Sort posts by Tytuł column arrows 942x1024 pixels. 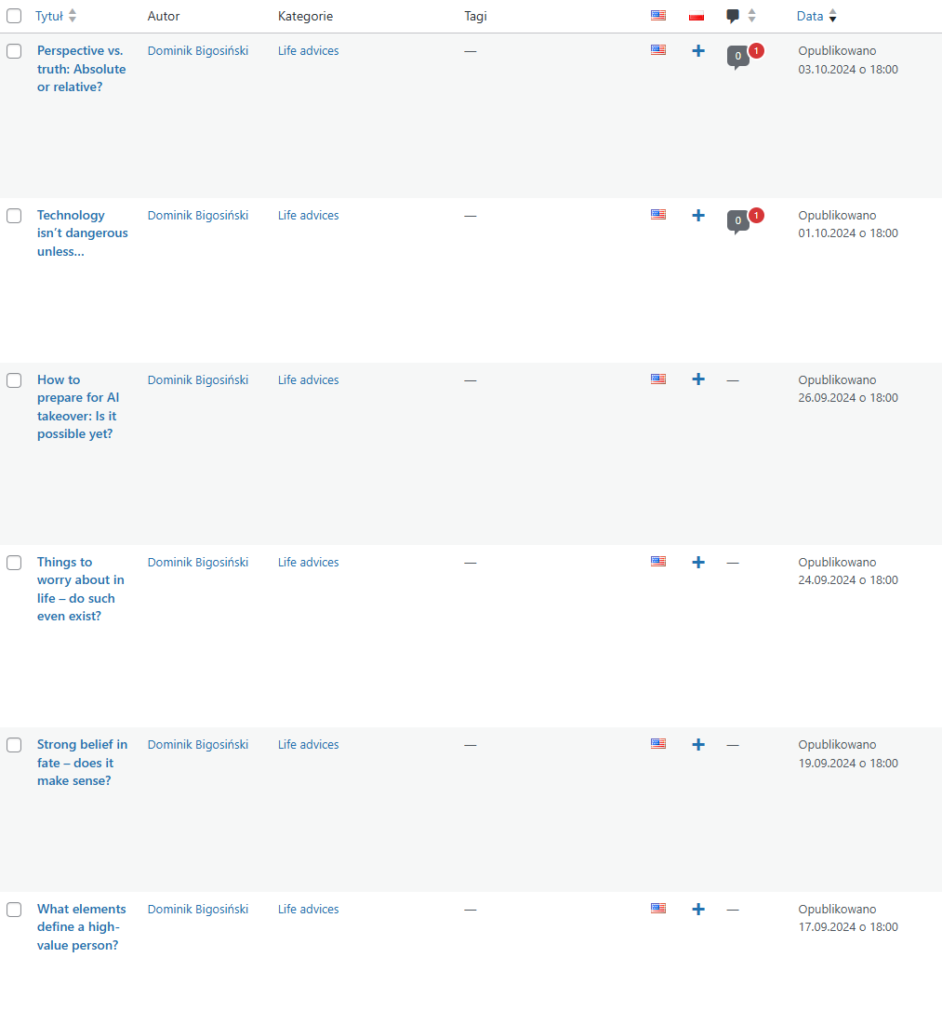[72, 16]
